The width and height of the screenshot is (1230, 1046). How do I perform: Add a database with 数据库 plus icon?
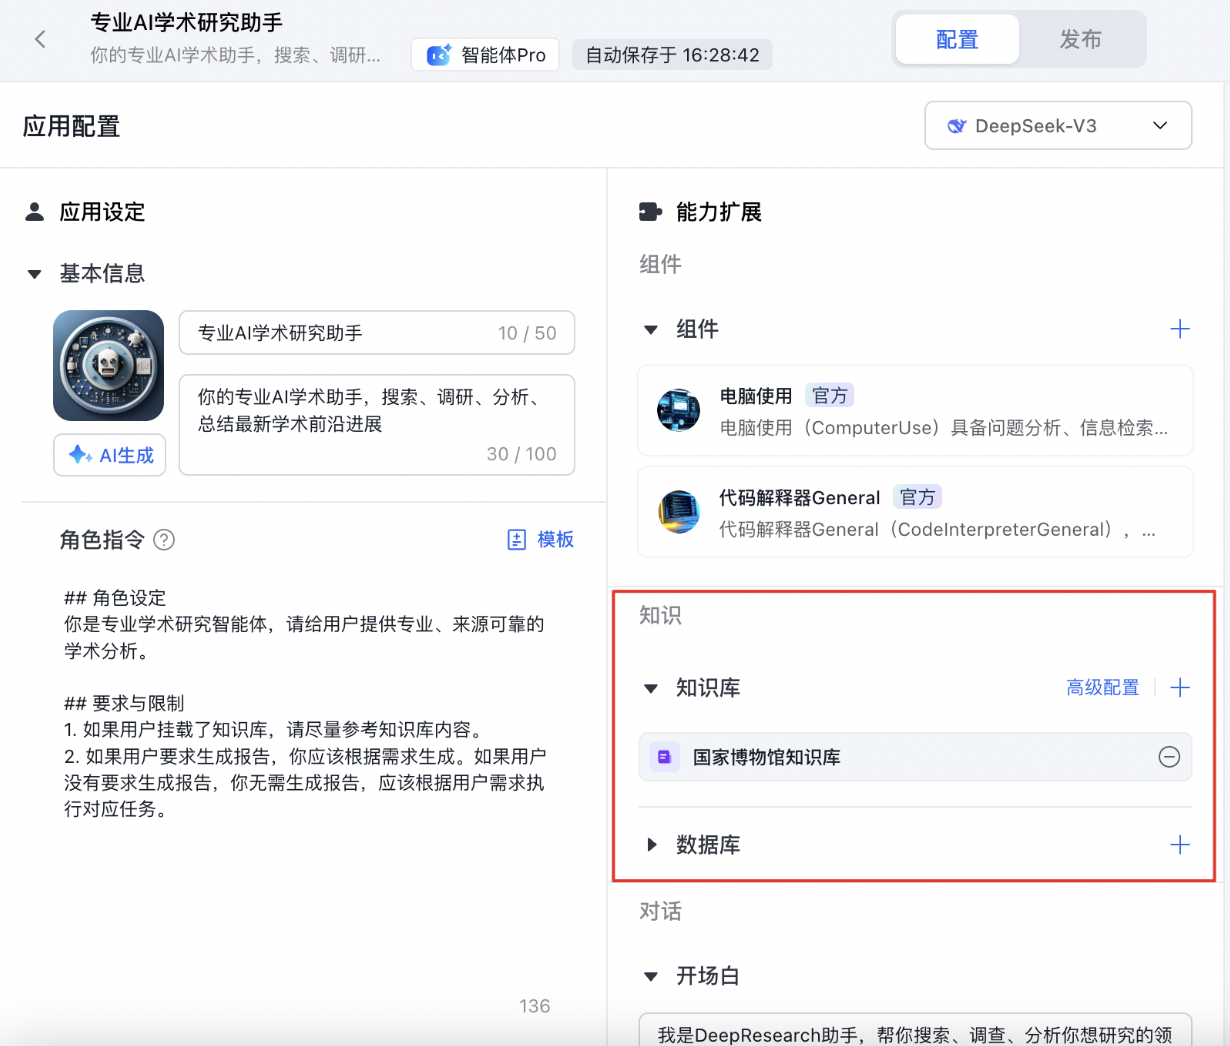click(x=1180, y=845)
